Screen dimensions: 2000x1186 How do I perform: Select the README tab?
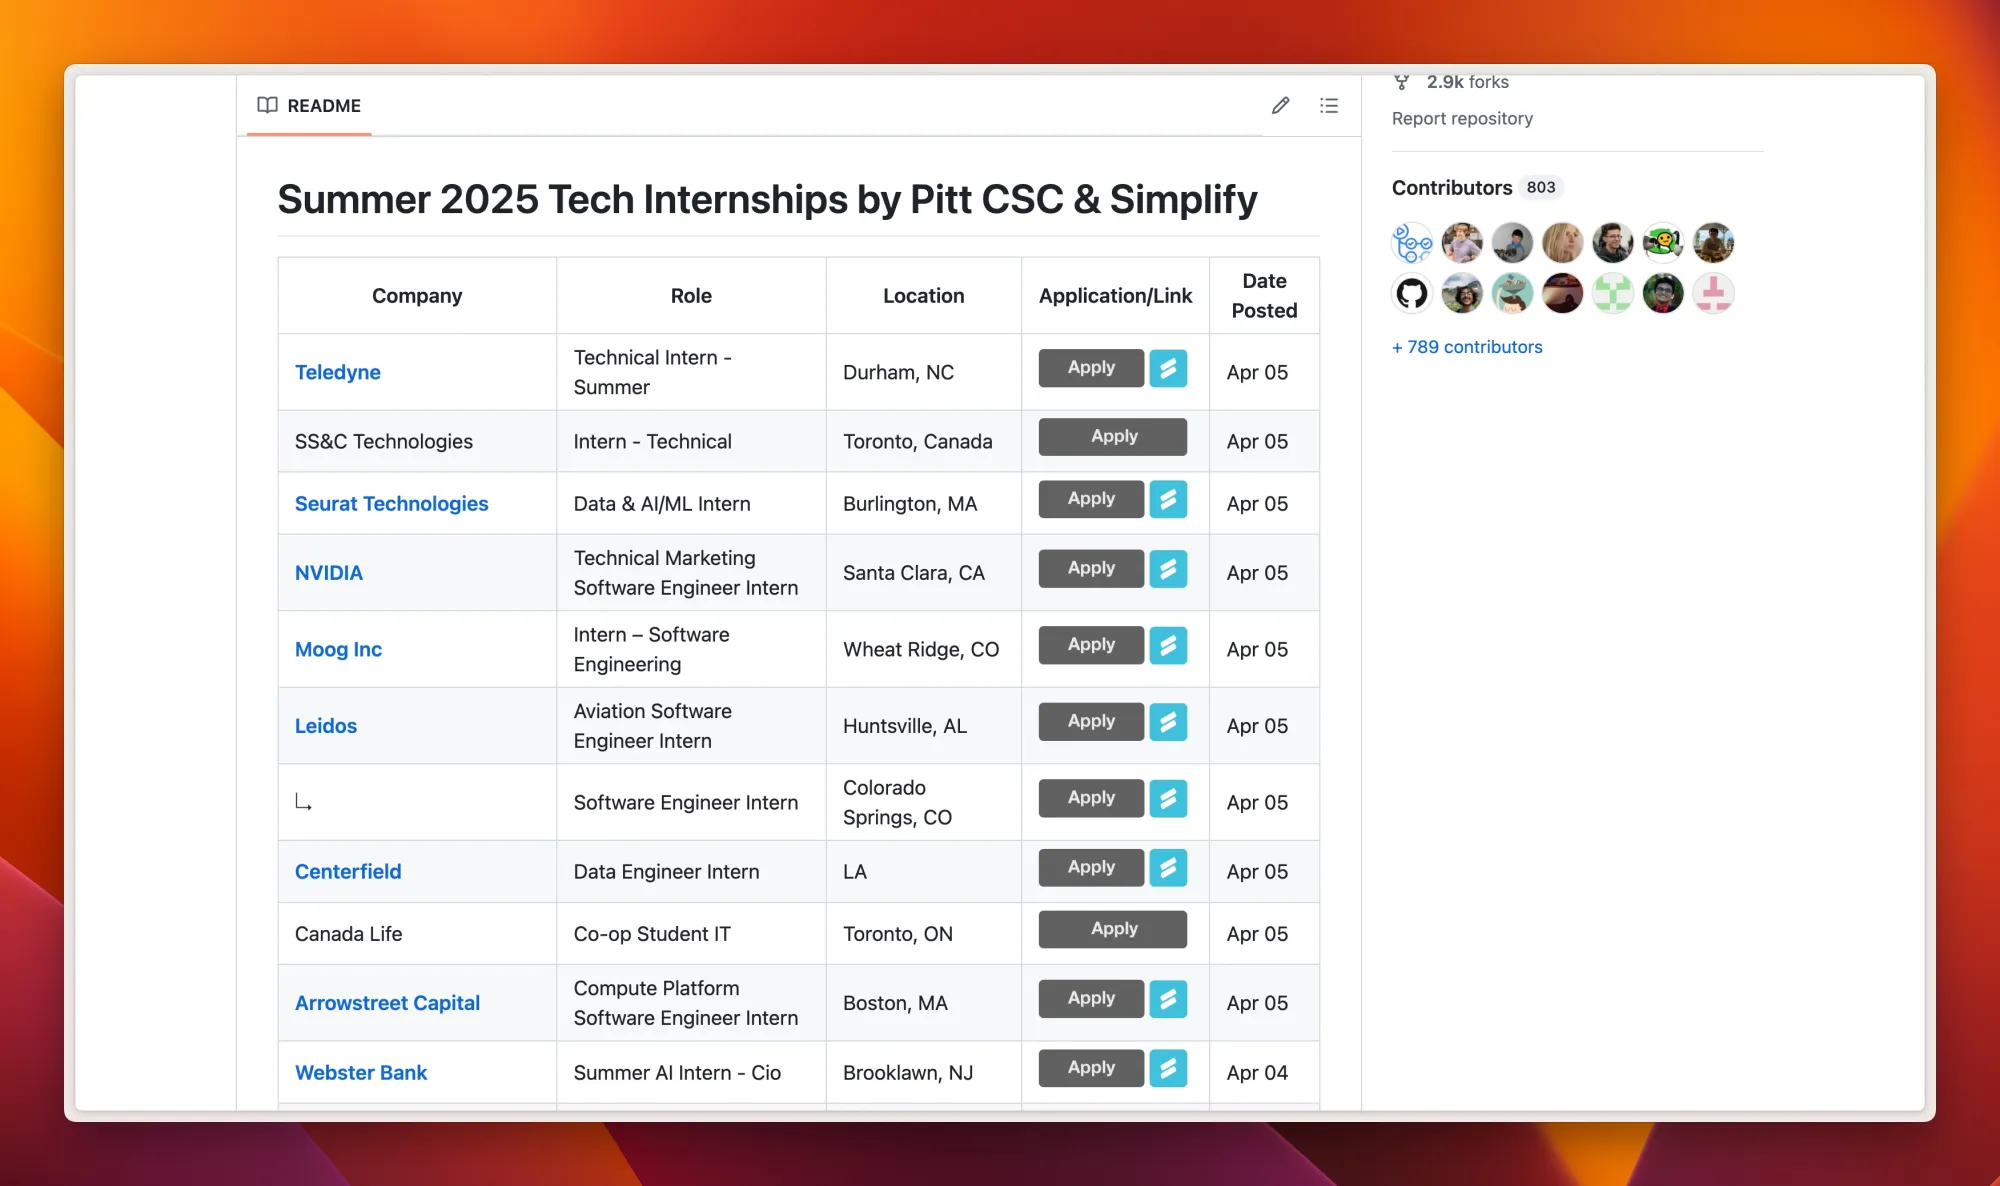point(309,106)
